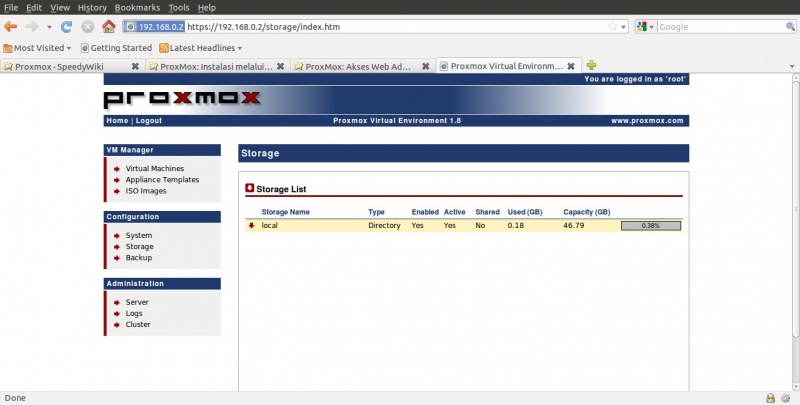Open the History menu
This screenshot has height=405, width=800.
tap(92, 8)
